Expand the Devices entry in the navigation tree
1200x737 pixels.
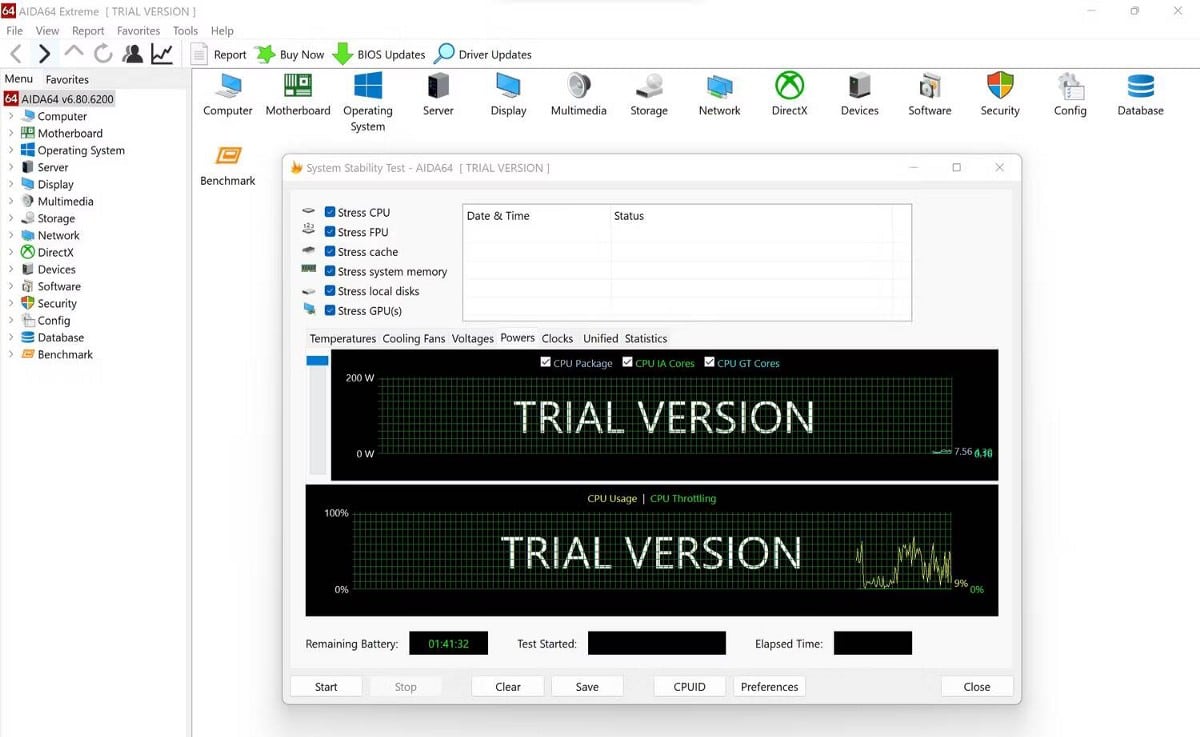click(x=10, y=269)
